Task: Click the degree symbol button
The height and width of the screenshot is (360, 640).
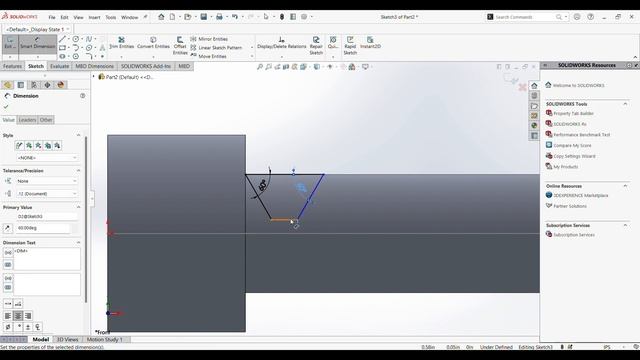Action: click(18, 327)
